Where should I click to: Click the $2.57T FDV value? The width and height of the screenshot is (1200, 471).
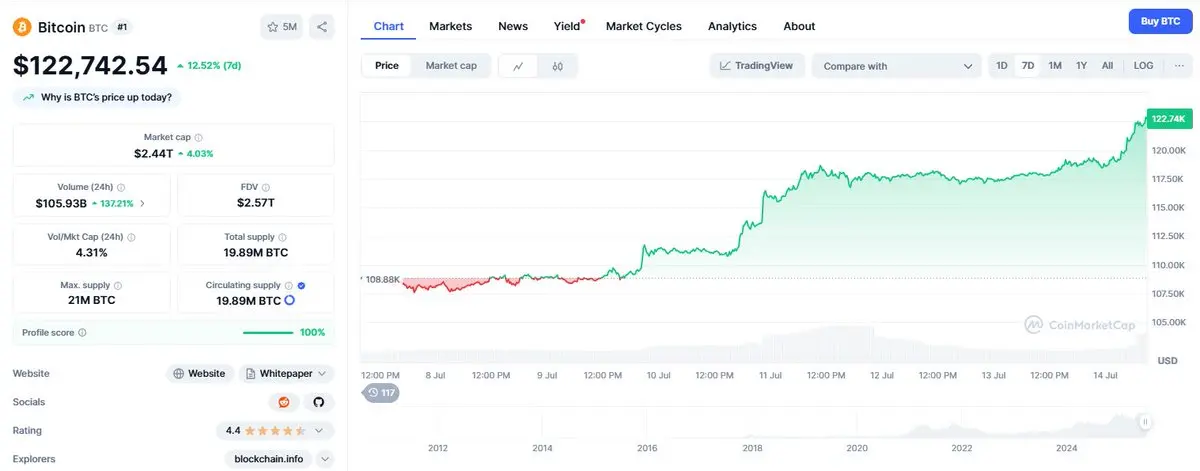(x=256, y=203)
